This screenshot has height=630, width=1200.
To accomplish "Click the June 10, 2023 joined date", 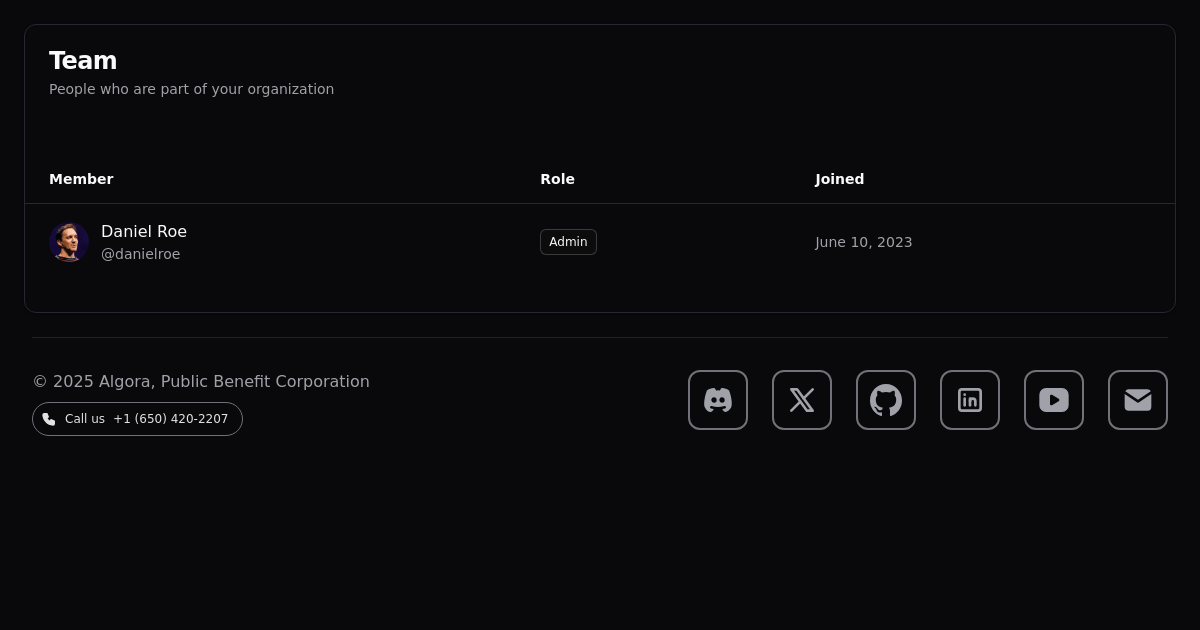I will coord(863,242).
